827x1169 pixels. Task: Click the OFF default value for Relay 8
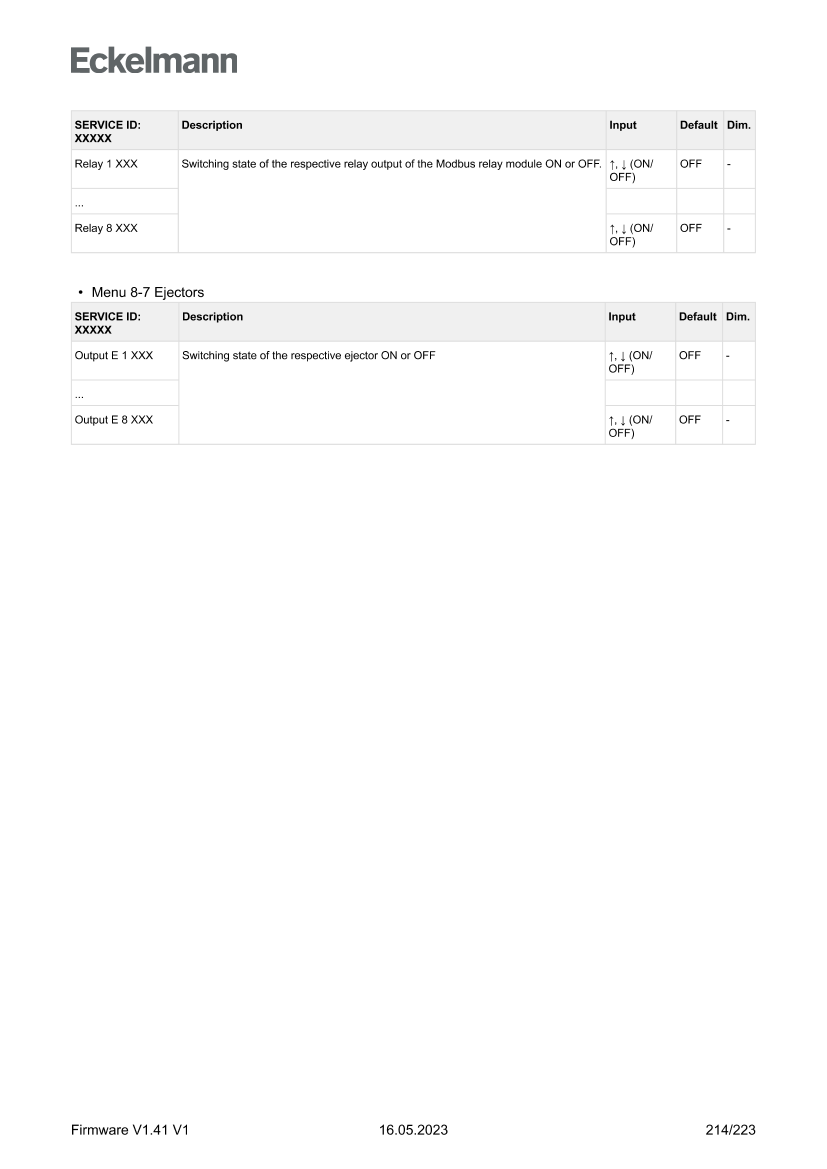pos(690,228)
